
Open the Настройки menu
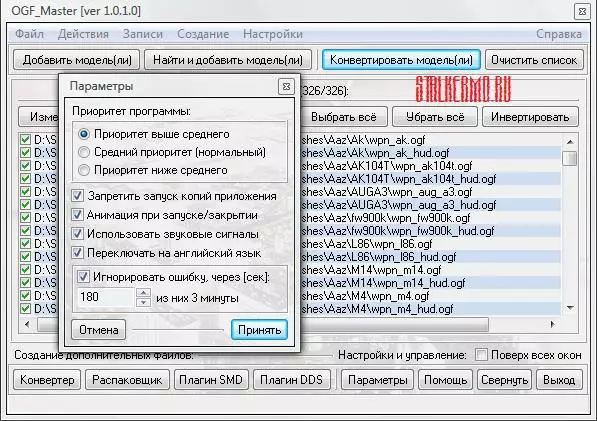pyautogui.click(x=273, y=34)
